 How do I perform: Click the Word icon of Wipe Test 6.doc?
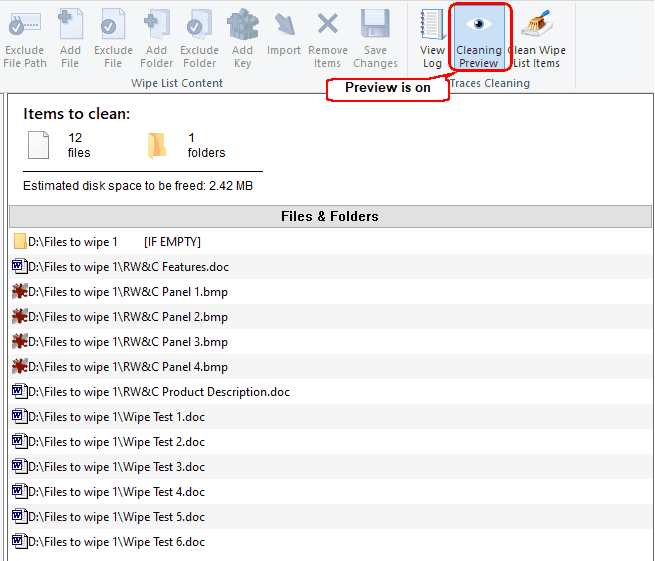coord(19,541)
